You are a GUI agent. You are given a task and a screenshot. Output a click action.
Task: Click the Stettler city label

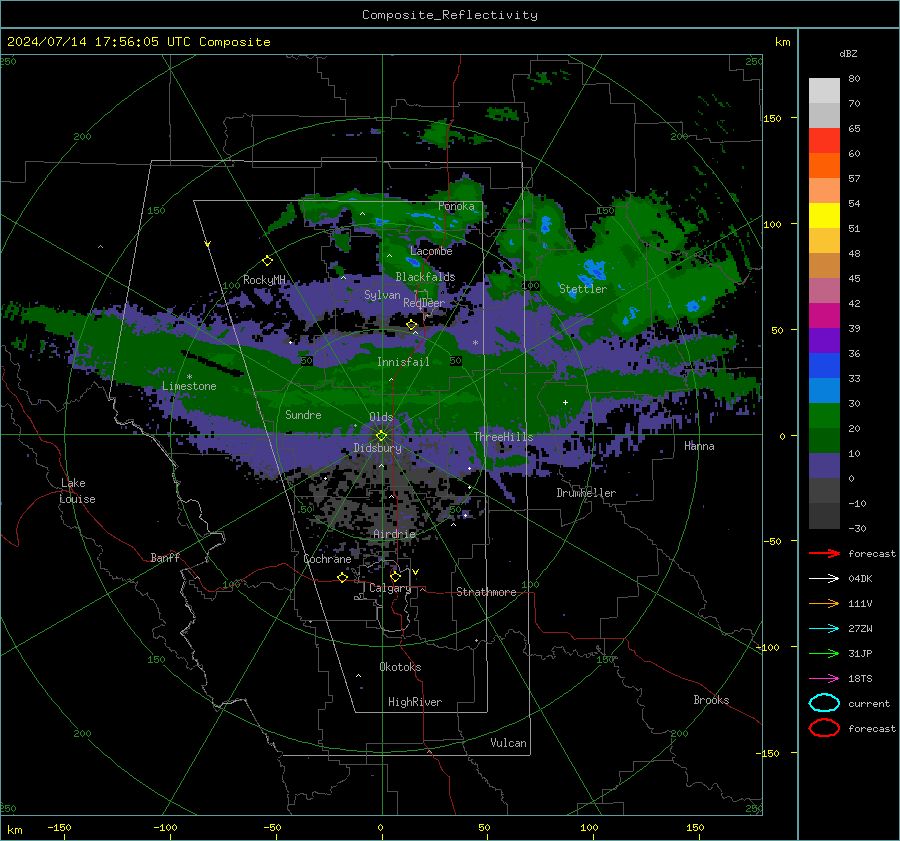[583, 289]
